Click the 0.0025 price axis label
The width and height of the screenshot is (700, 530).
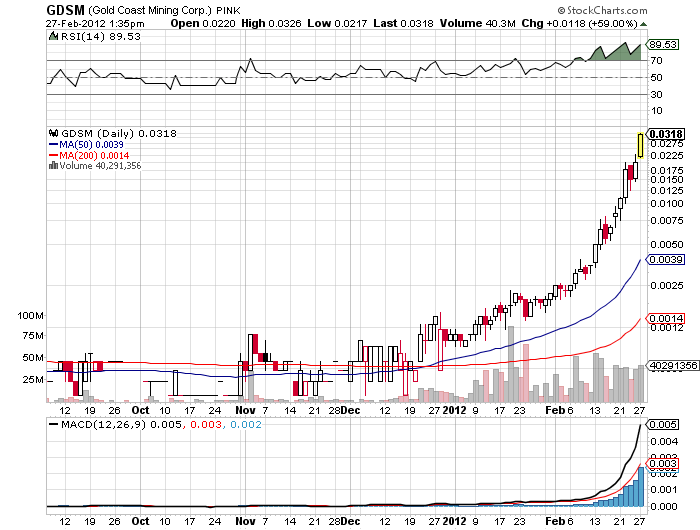point(667,285)
